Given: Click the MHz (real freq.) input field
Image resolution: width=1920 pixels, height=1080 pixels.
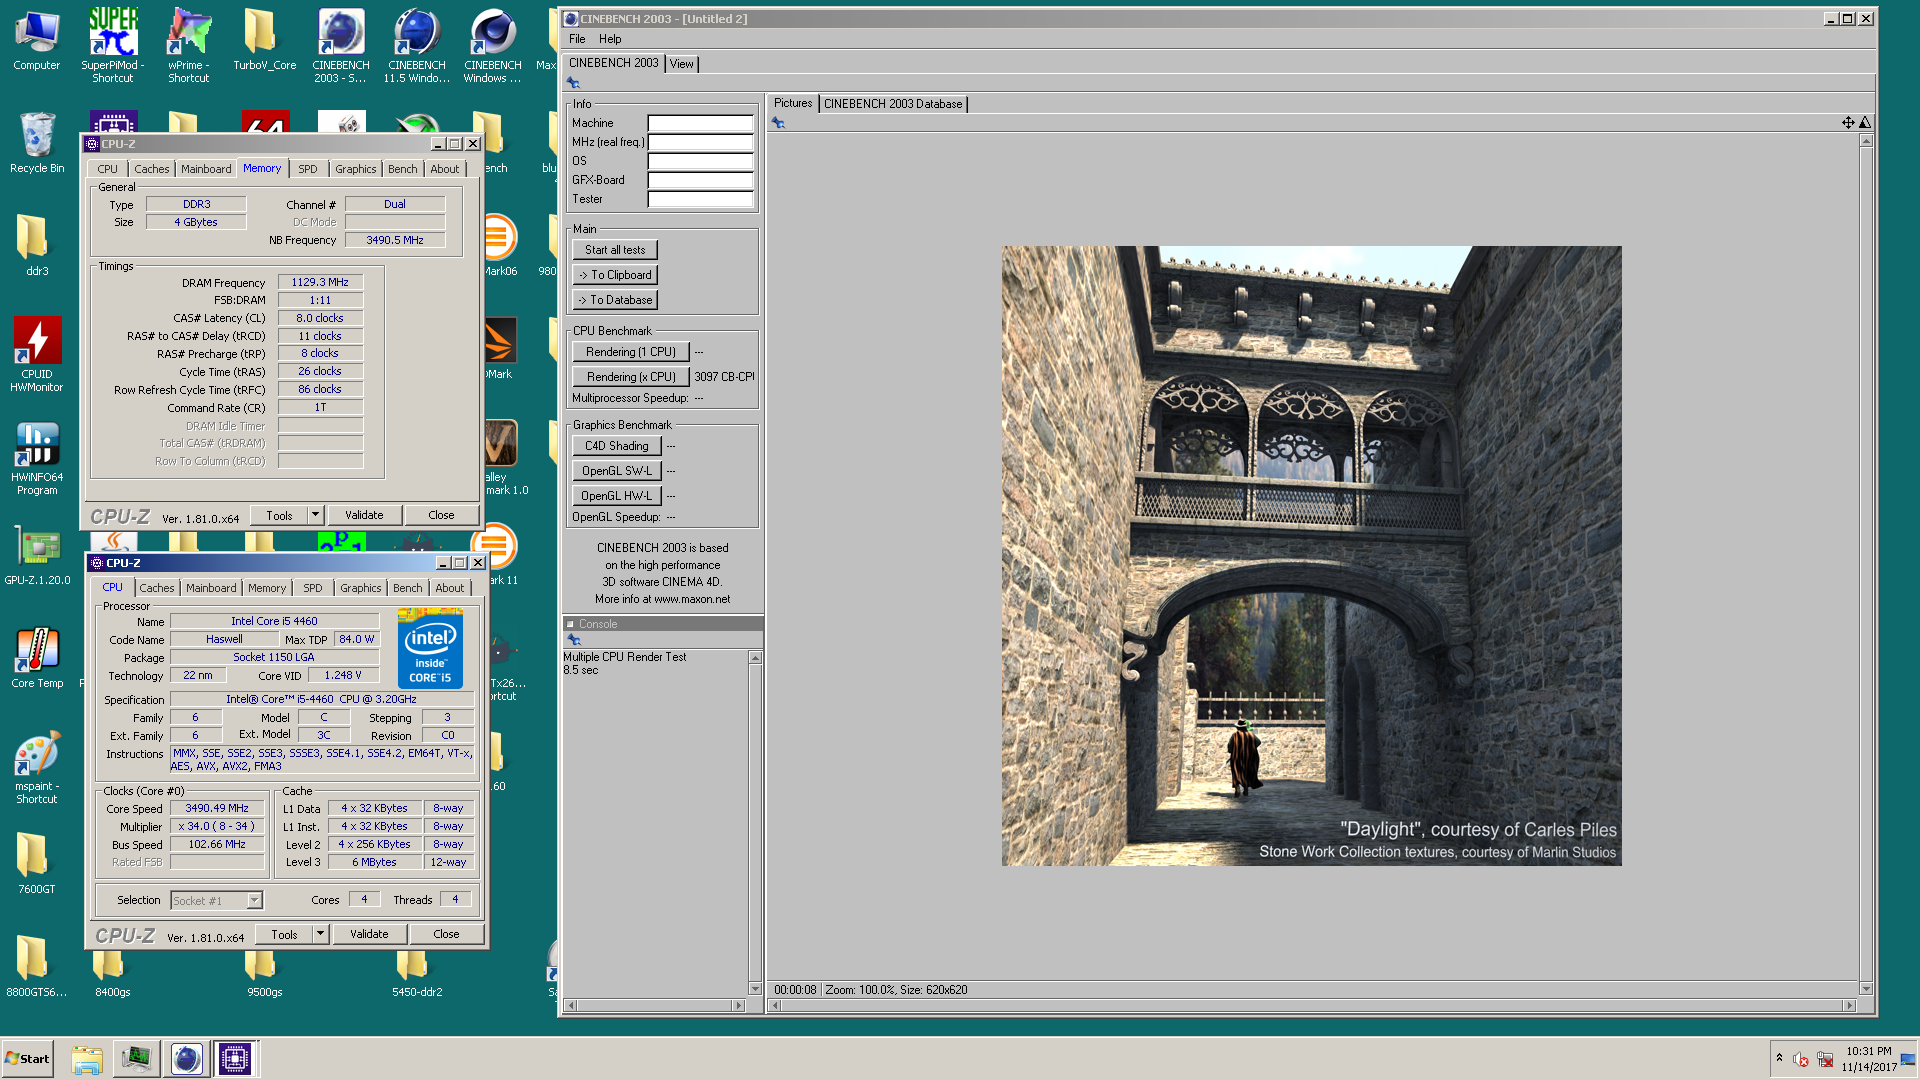Looking at the screenshot, I should pyautogui.click(x=700, y=142).
